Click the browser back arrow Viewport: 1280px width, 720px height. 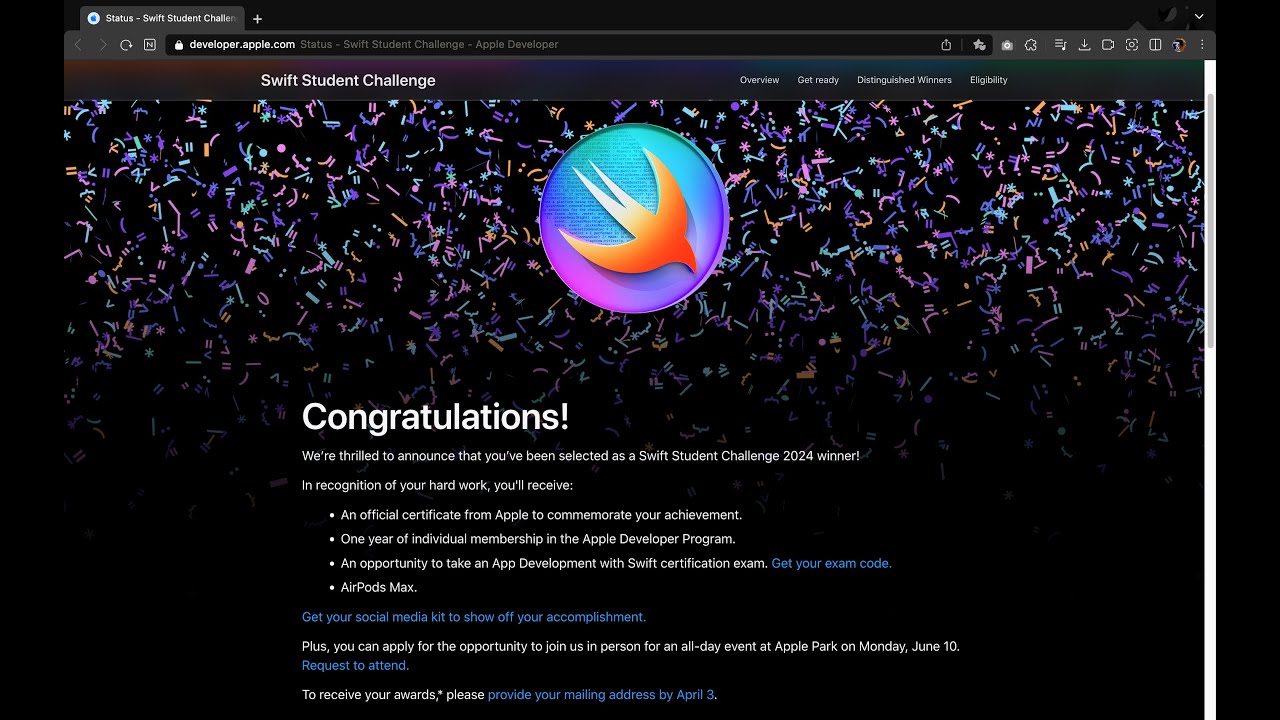[x=78, y=45]
